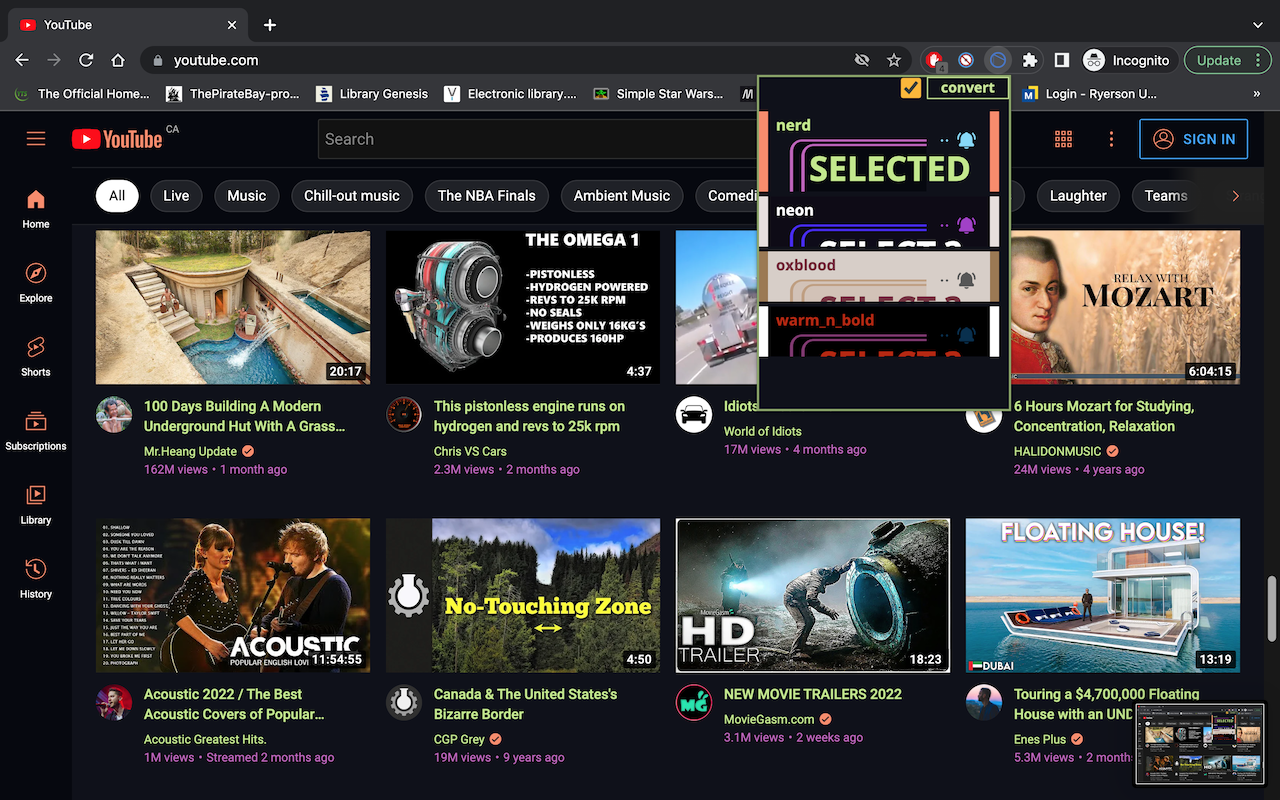
Task: Open Library in the sidebar
Action: tap(36, 504)
